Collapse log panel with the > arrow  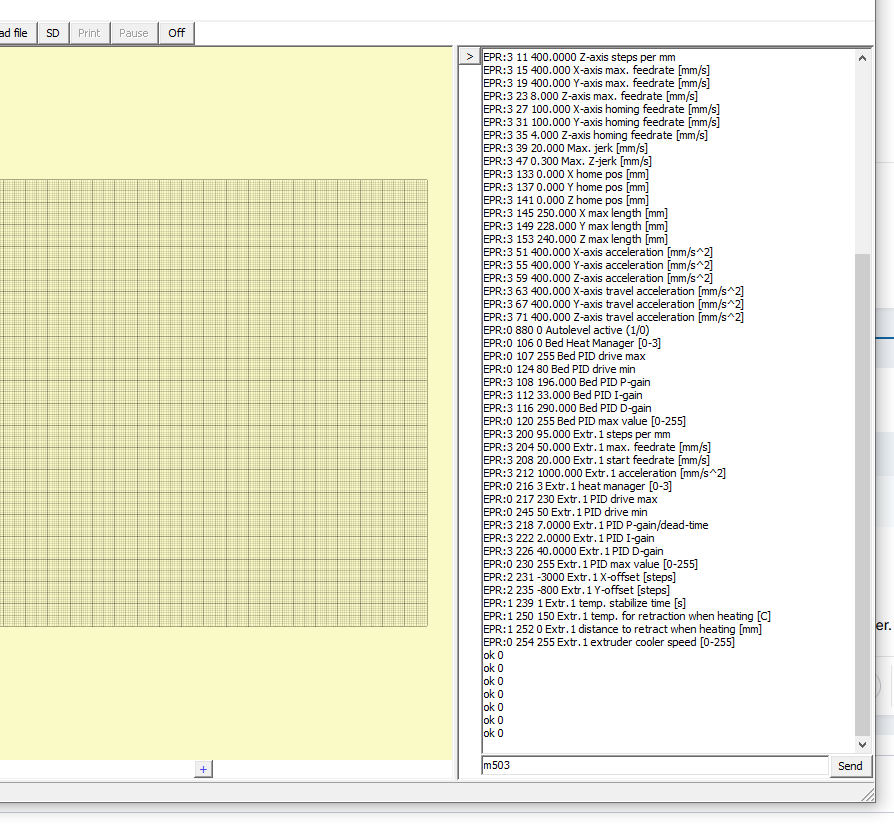pos(469,56)
